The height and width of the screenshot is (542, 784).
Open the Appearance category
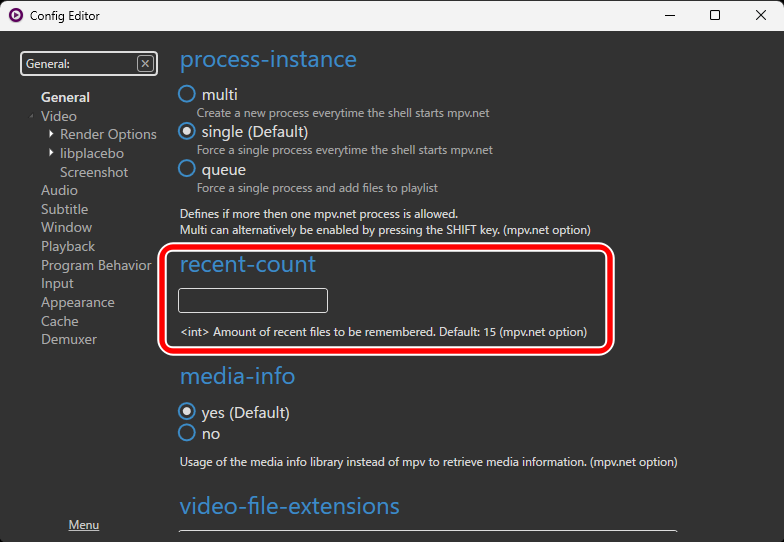click(x=78, y=302)
